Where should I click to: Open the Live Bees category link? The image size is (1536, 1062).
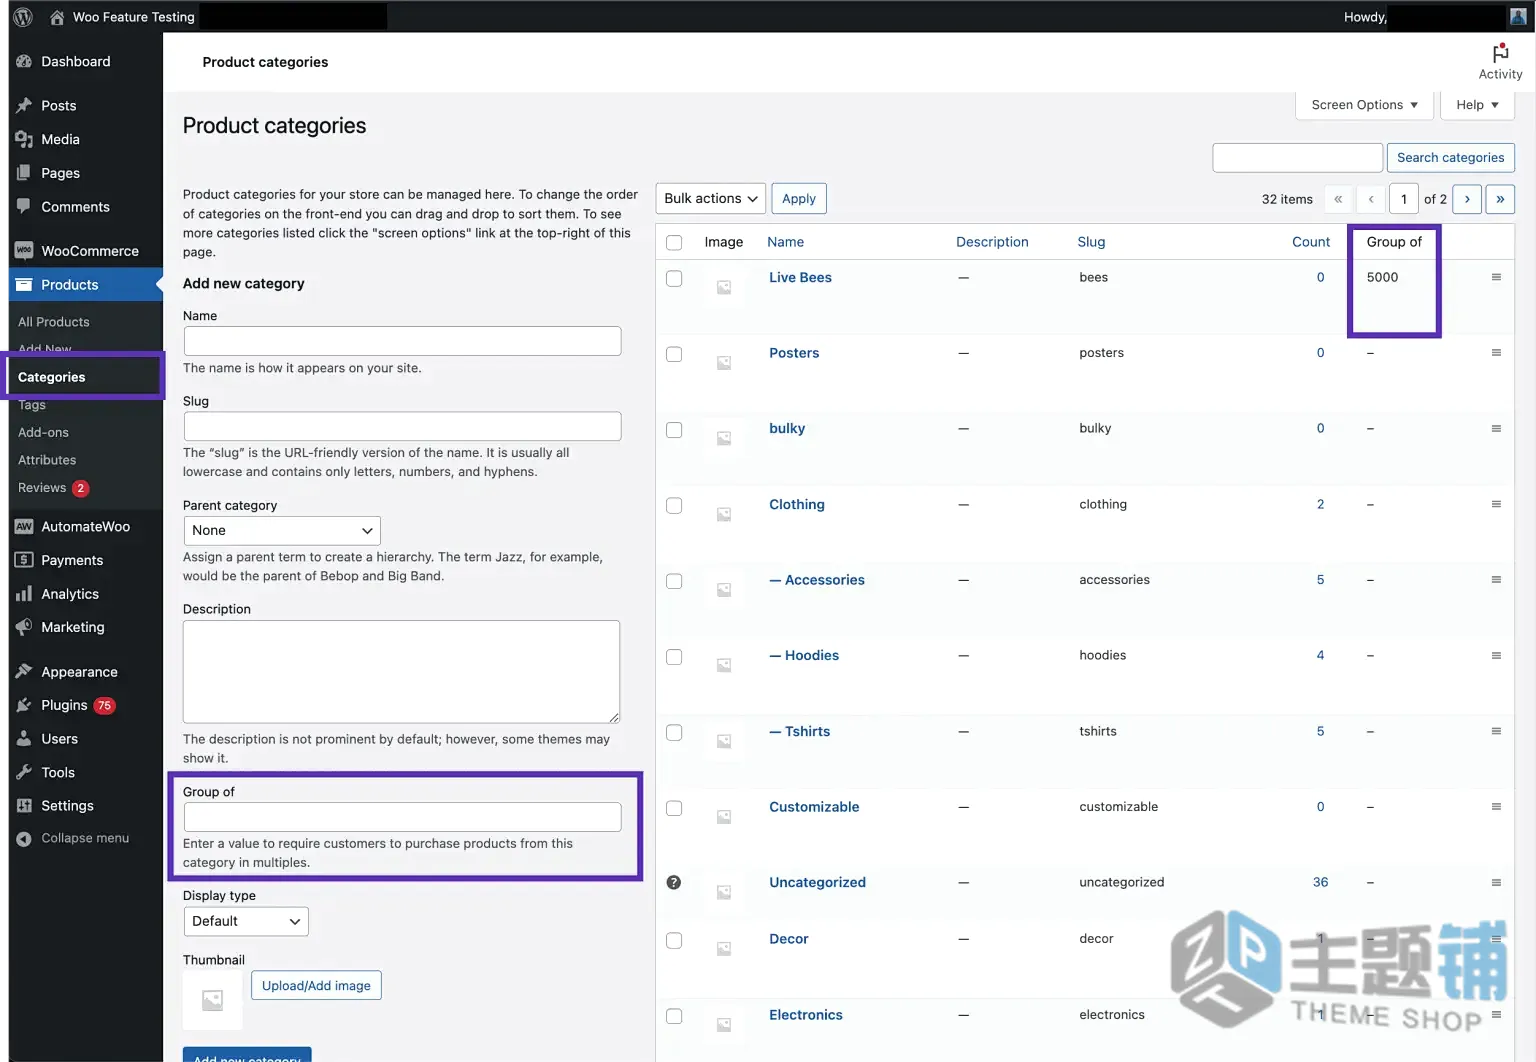tap(800, 277)
